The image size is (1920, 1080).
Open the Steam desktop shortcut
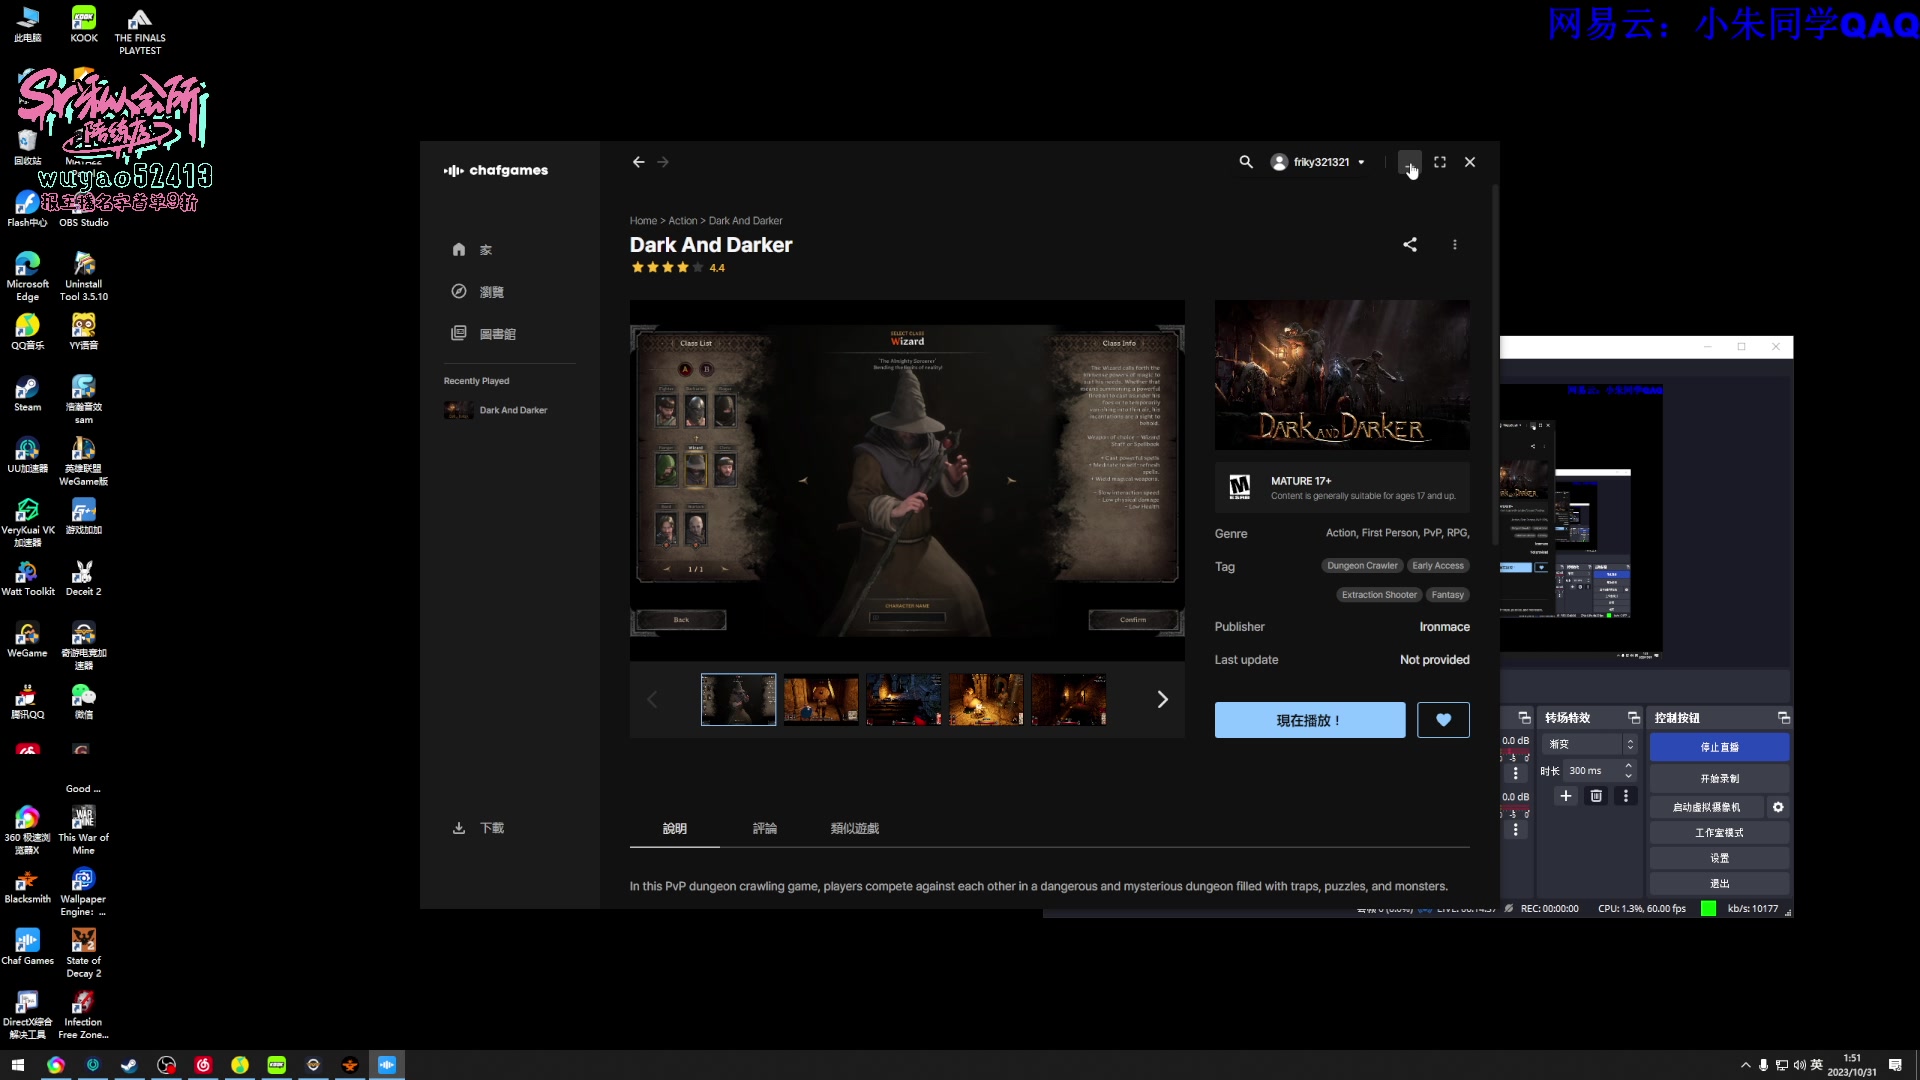point(28,394)
